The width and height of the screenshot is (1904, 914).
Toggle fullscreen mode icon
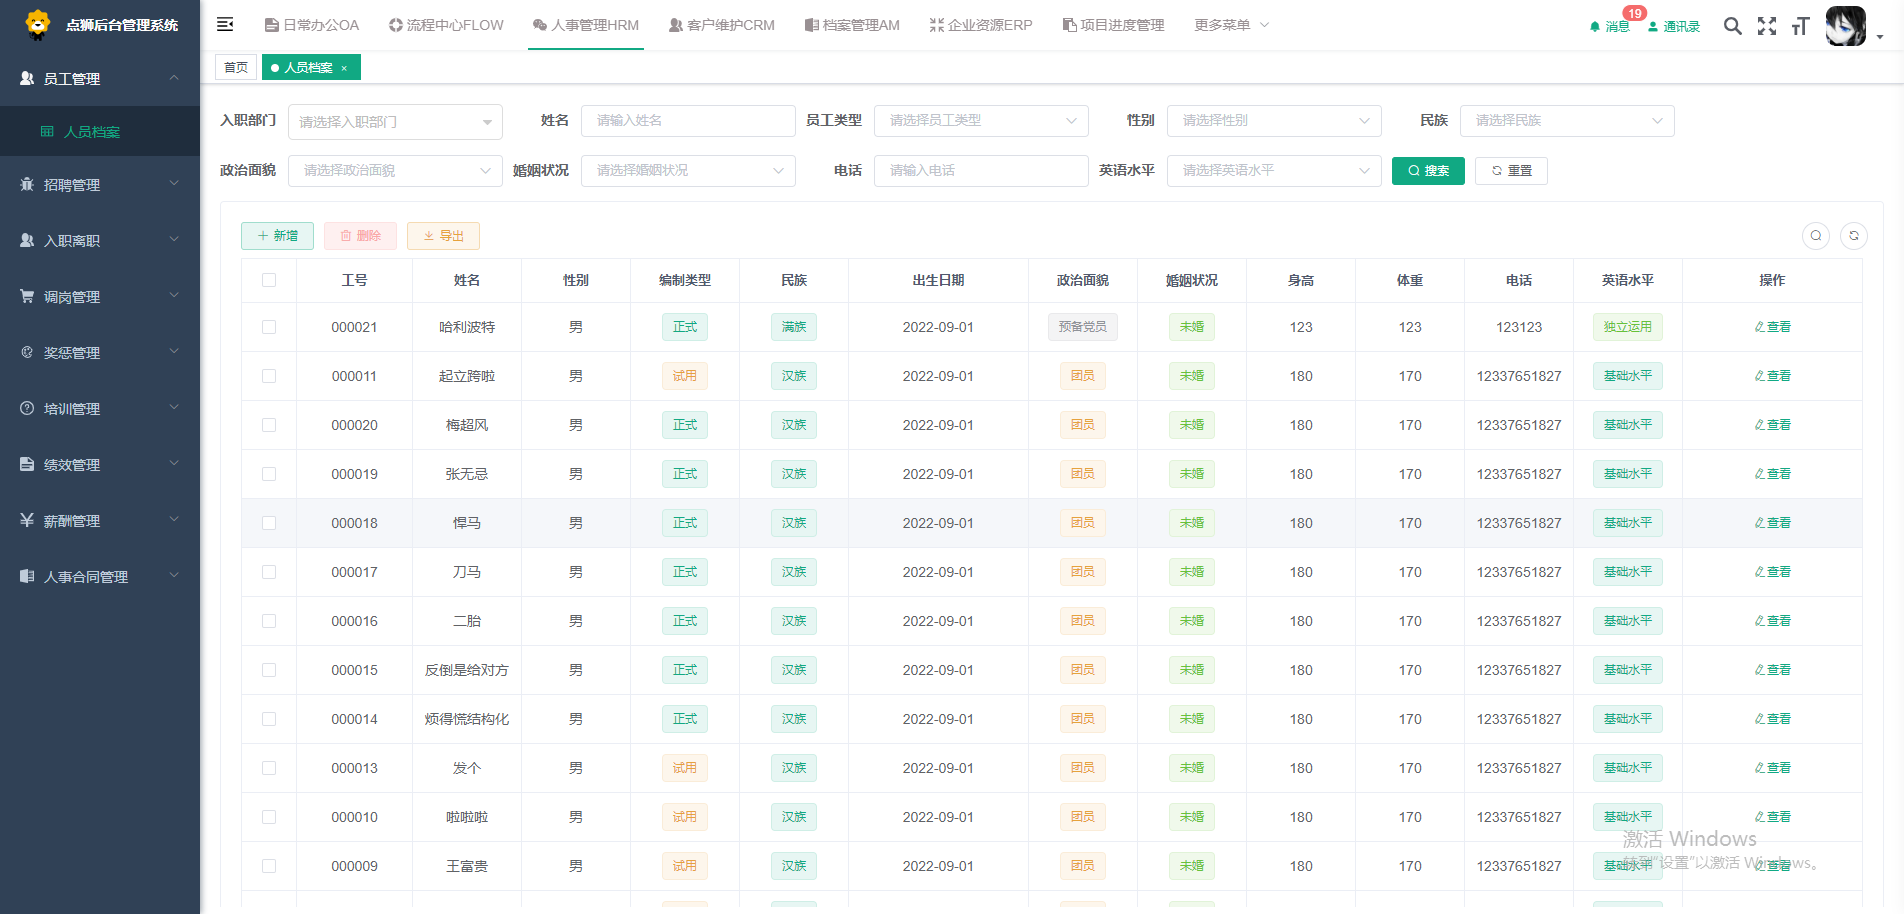coord(1767,26)
